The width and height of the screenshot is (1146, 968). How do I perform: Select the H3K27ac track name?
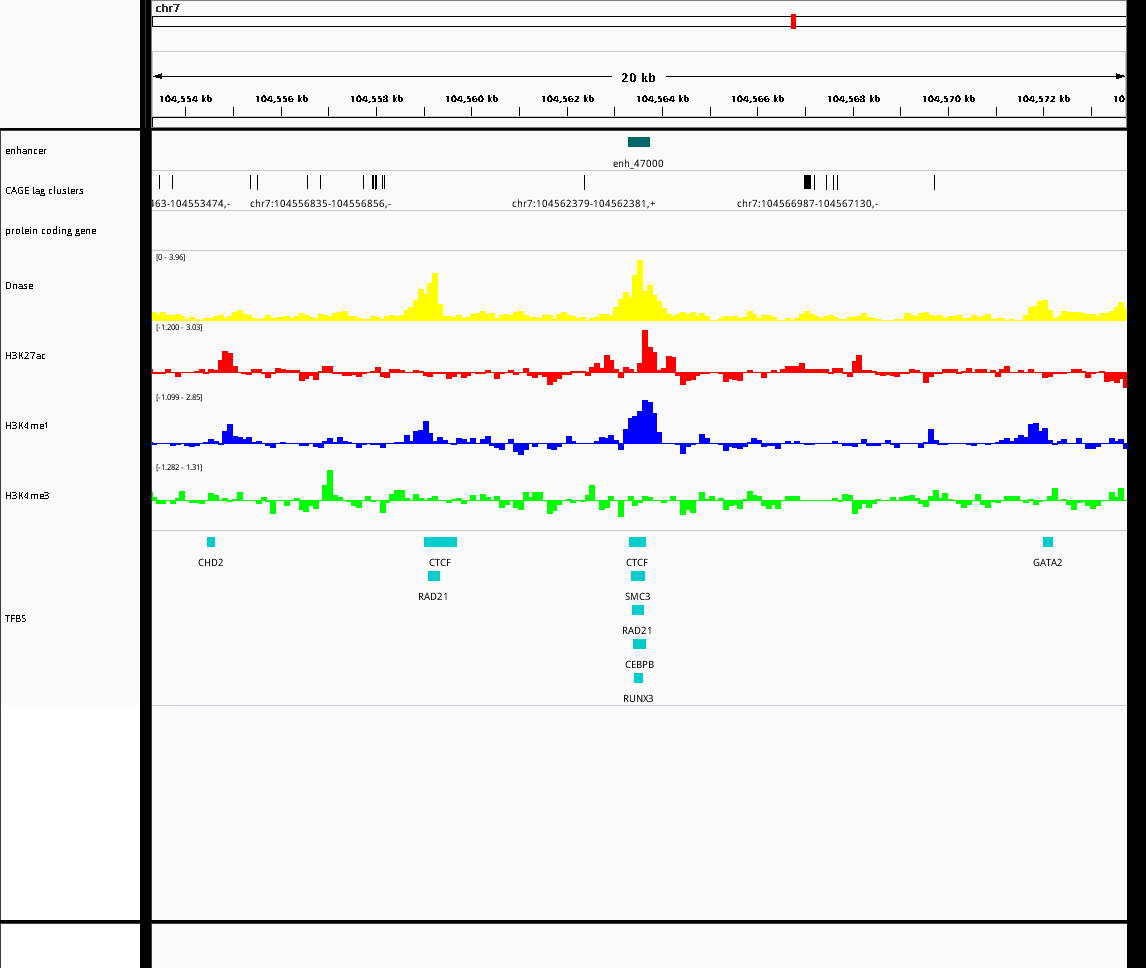[25, 356]
